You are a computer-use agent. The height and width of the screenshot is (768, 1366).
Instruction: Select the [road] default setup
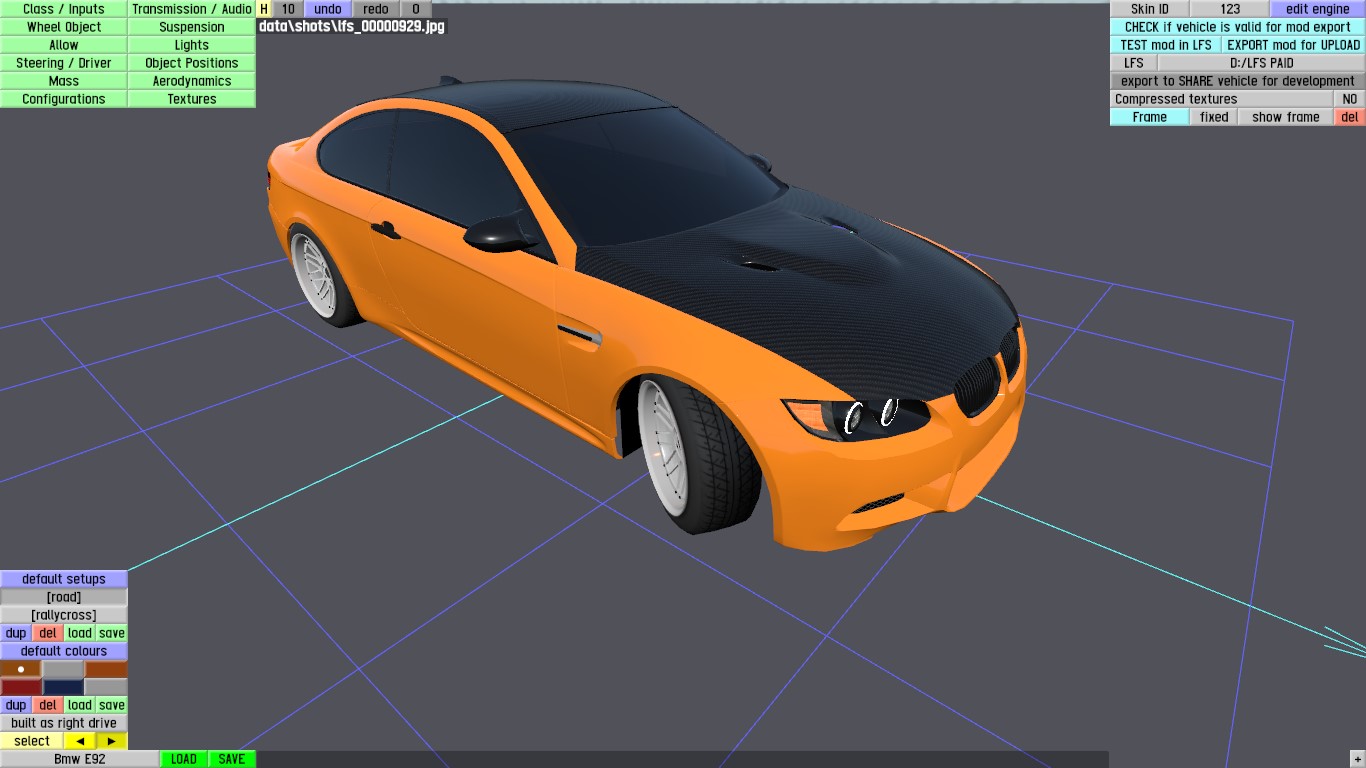pyautogui.click(x=64, y=597)
